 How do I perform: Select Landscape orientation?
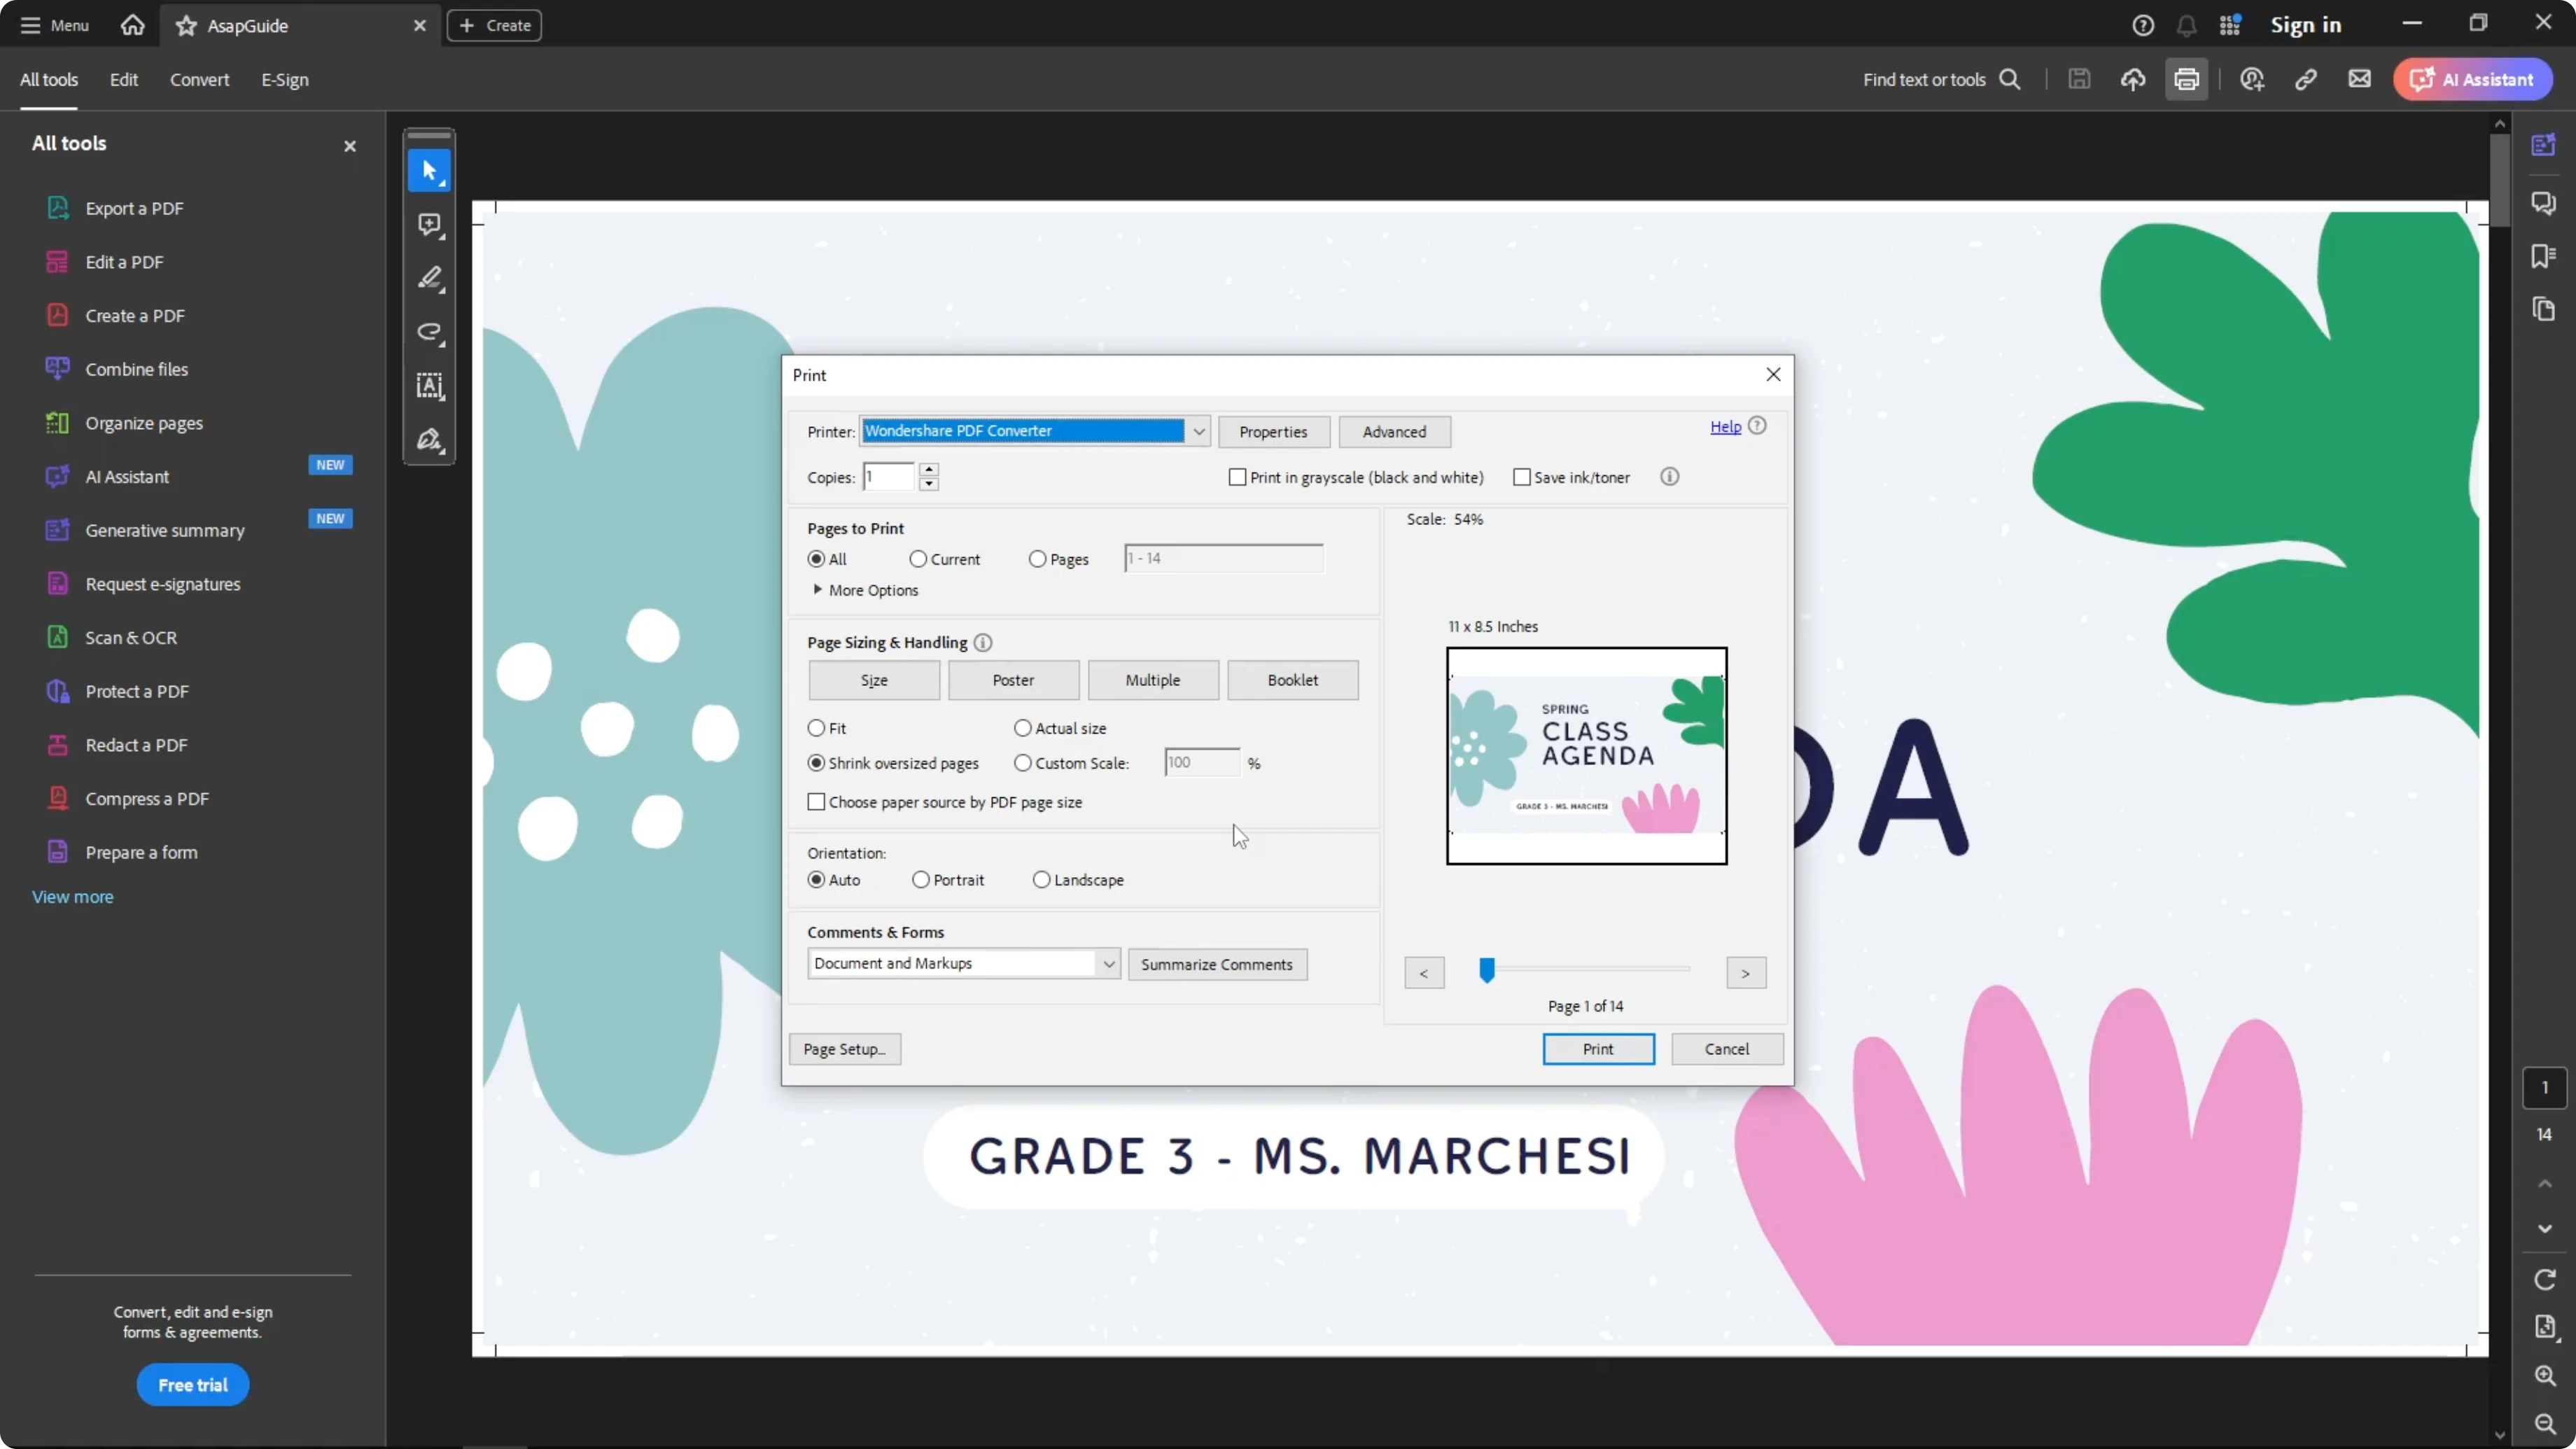coord(1041,880)
